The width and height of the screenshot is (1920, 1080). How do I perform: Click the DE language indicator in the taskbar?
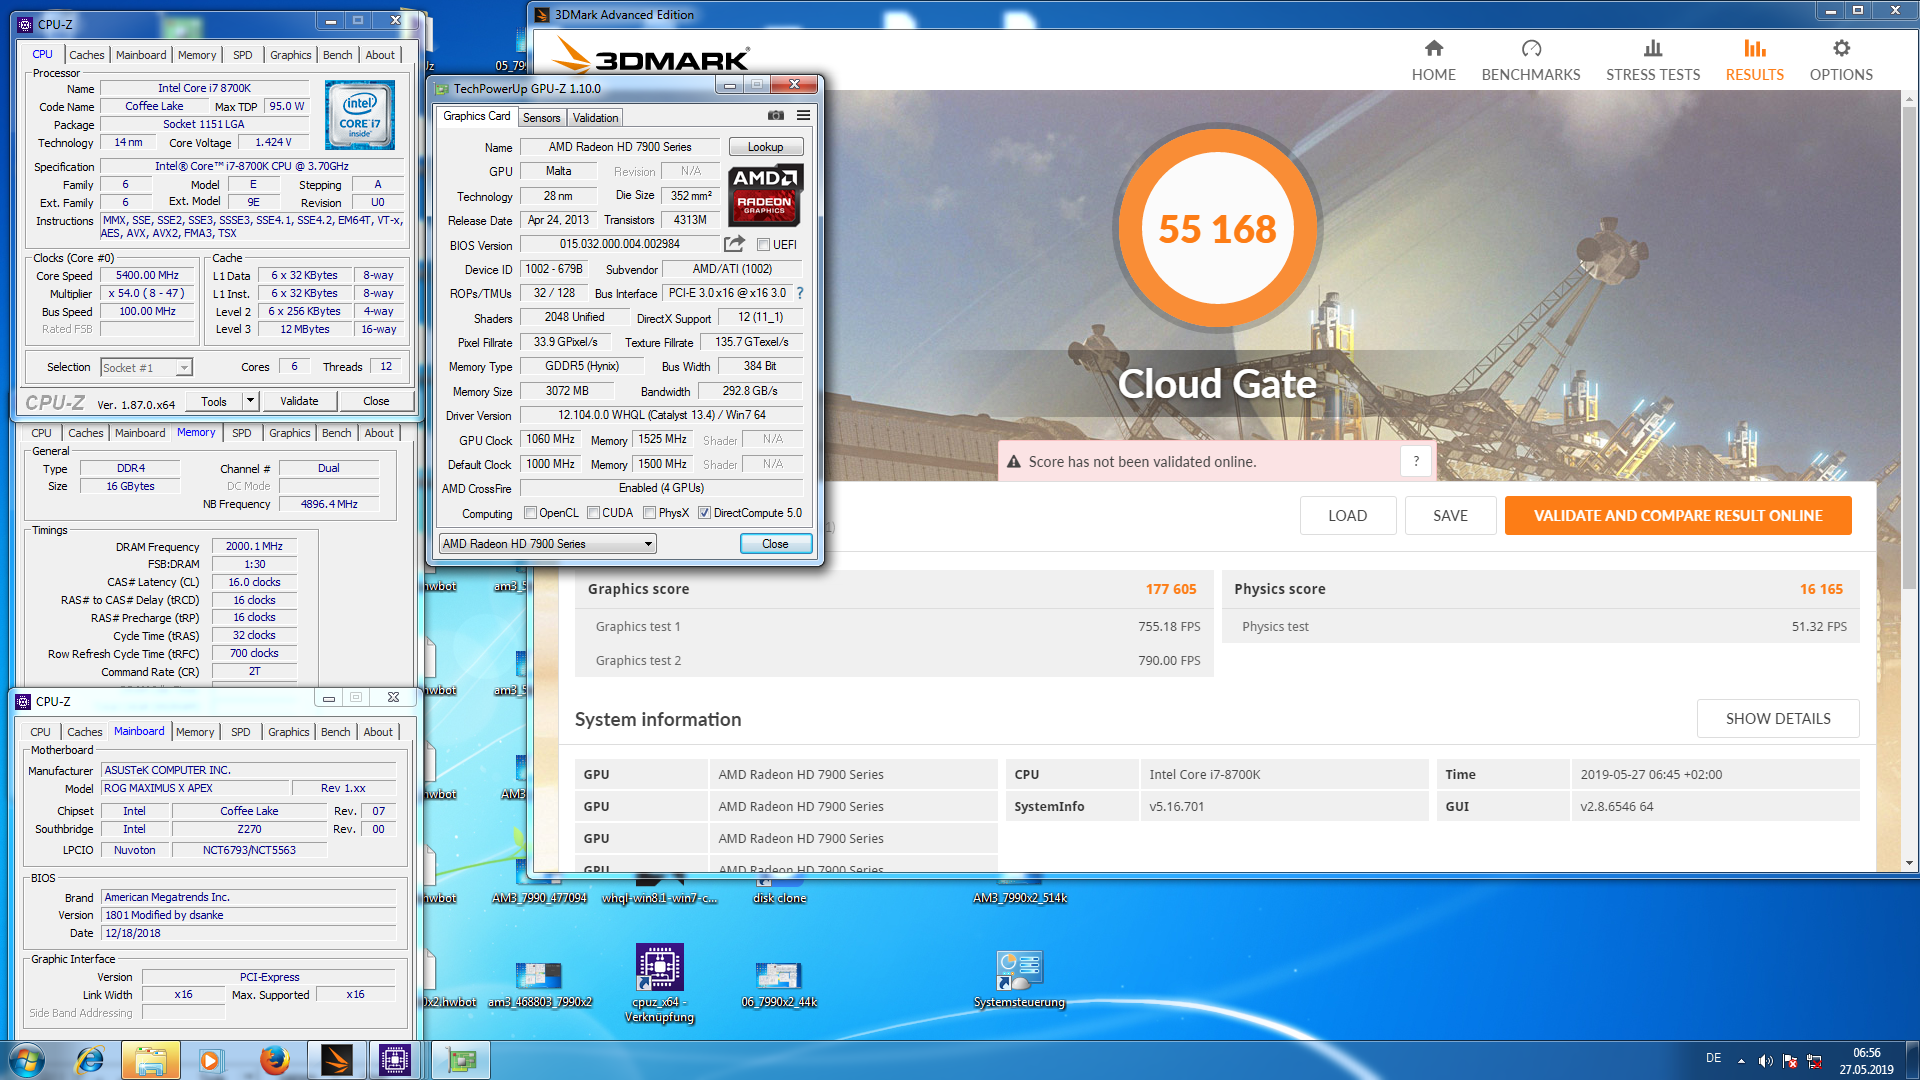pos(1713,1058)
